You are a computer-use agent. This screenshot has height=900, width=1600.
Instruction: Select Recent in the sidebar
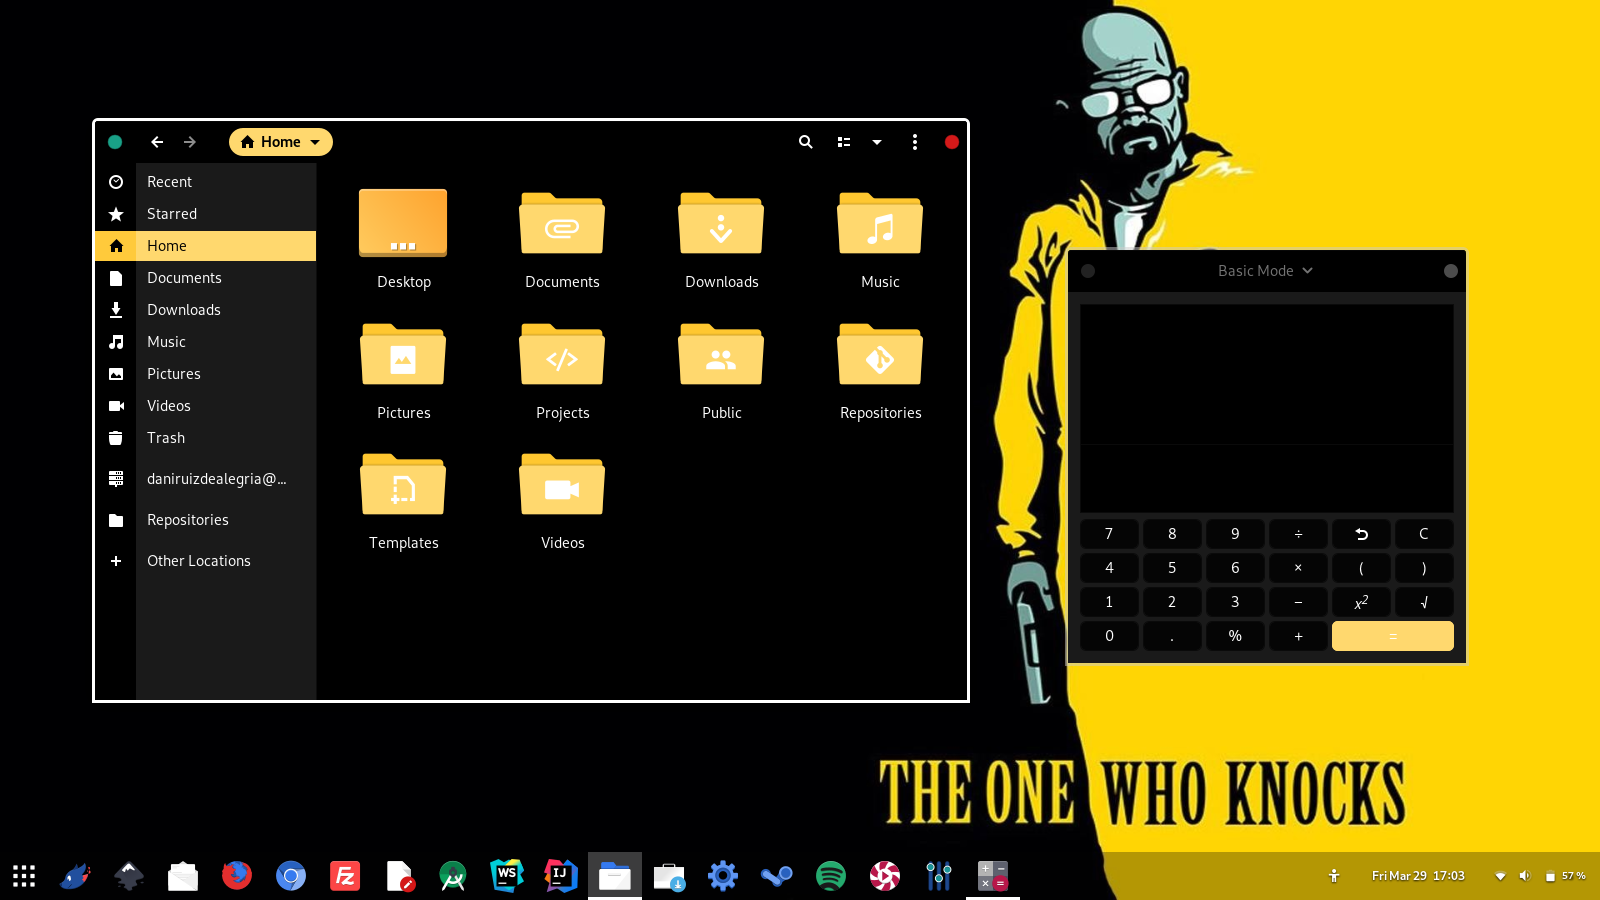(205, 182)
